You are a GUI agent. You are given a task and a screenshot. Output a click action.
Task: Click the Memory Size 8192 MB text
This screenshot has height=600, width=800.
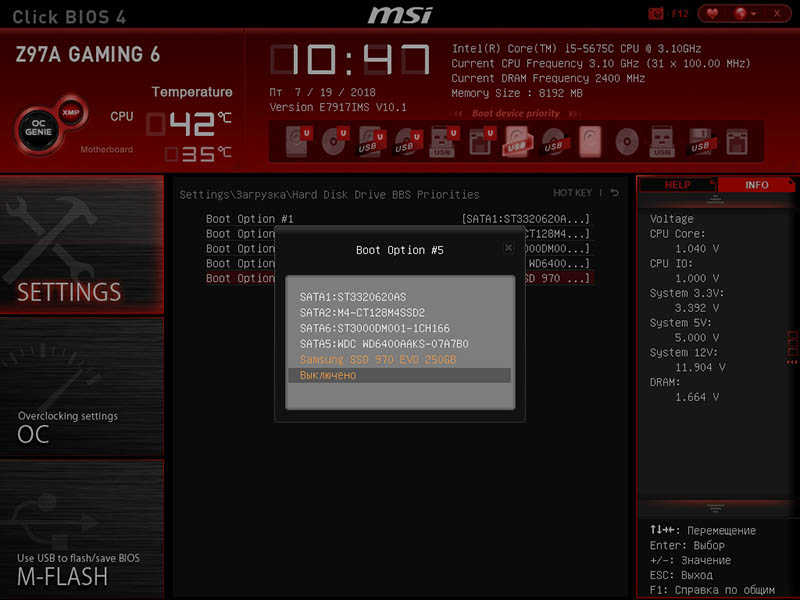tap(517, 93)
